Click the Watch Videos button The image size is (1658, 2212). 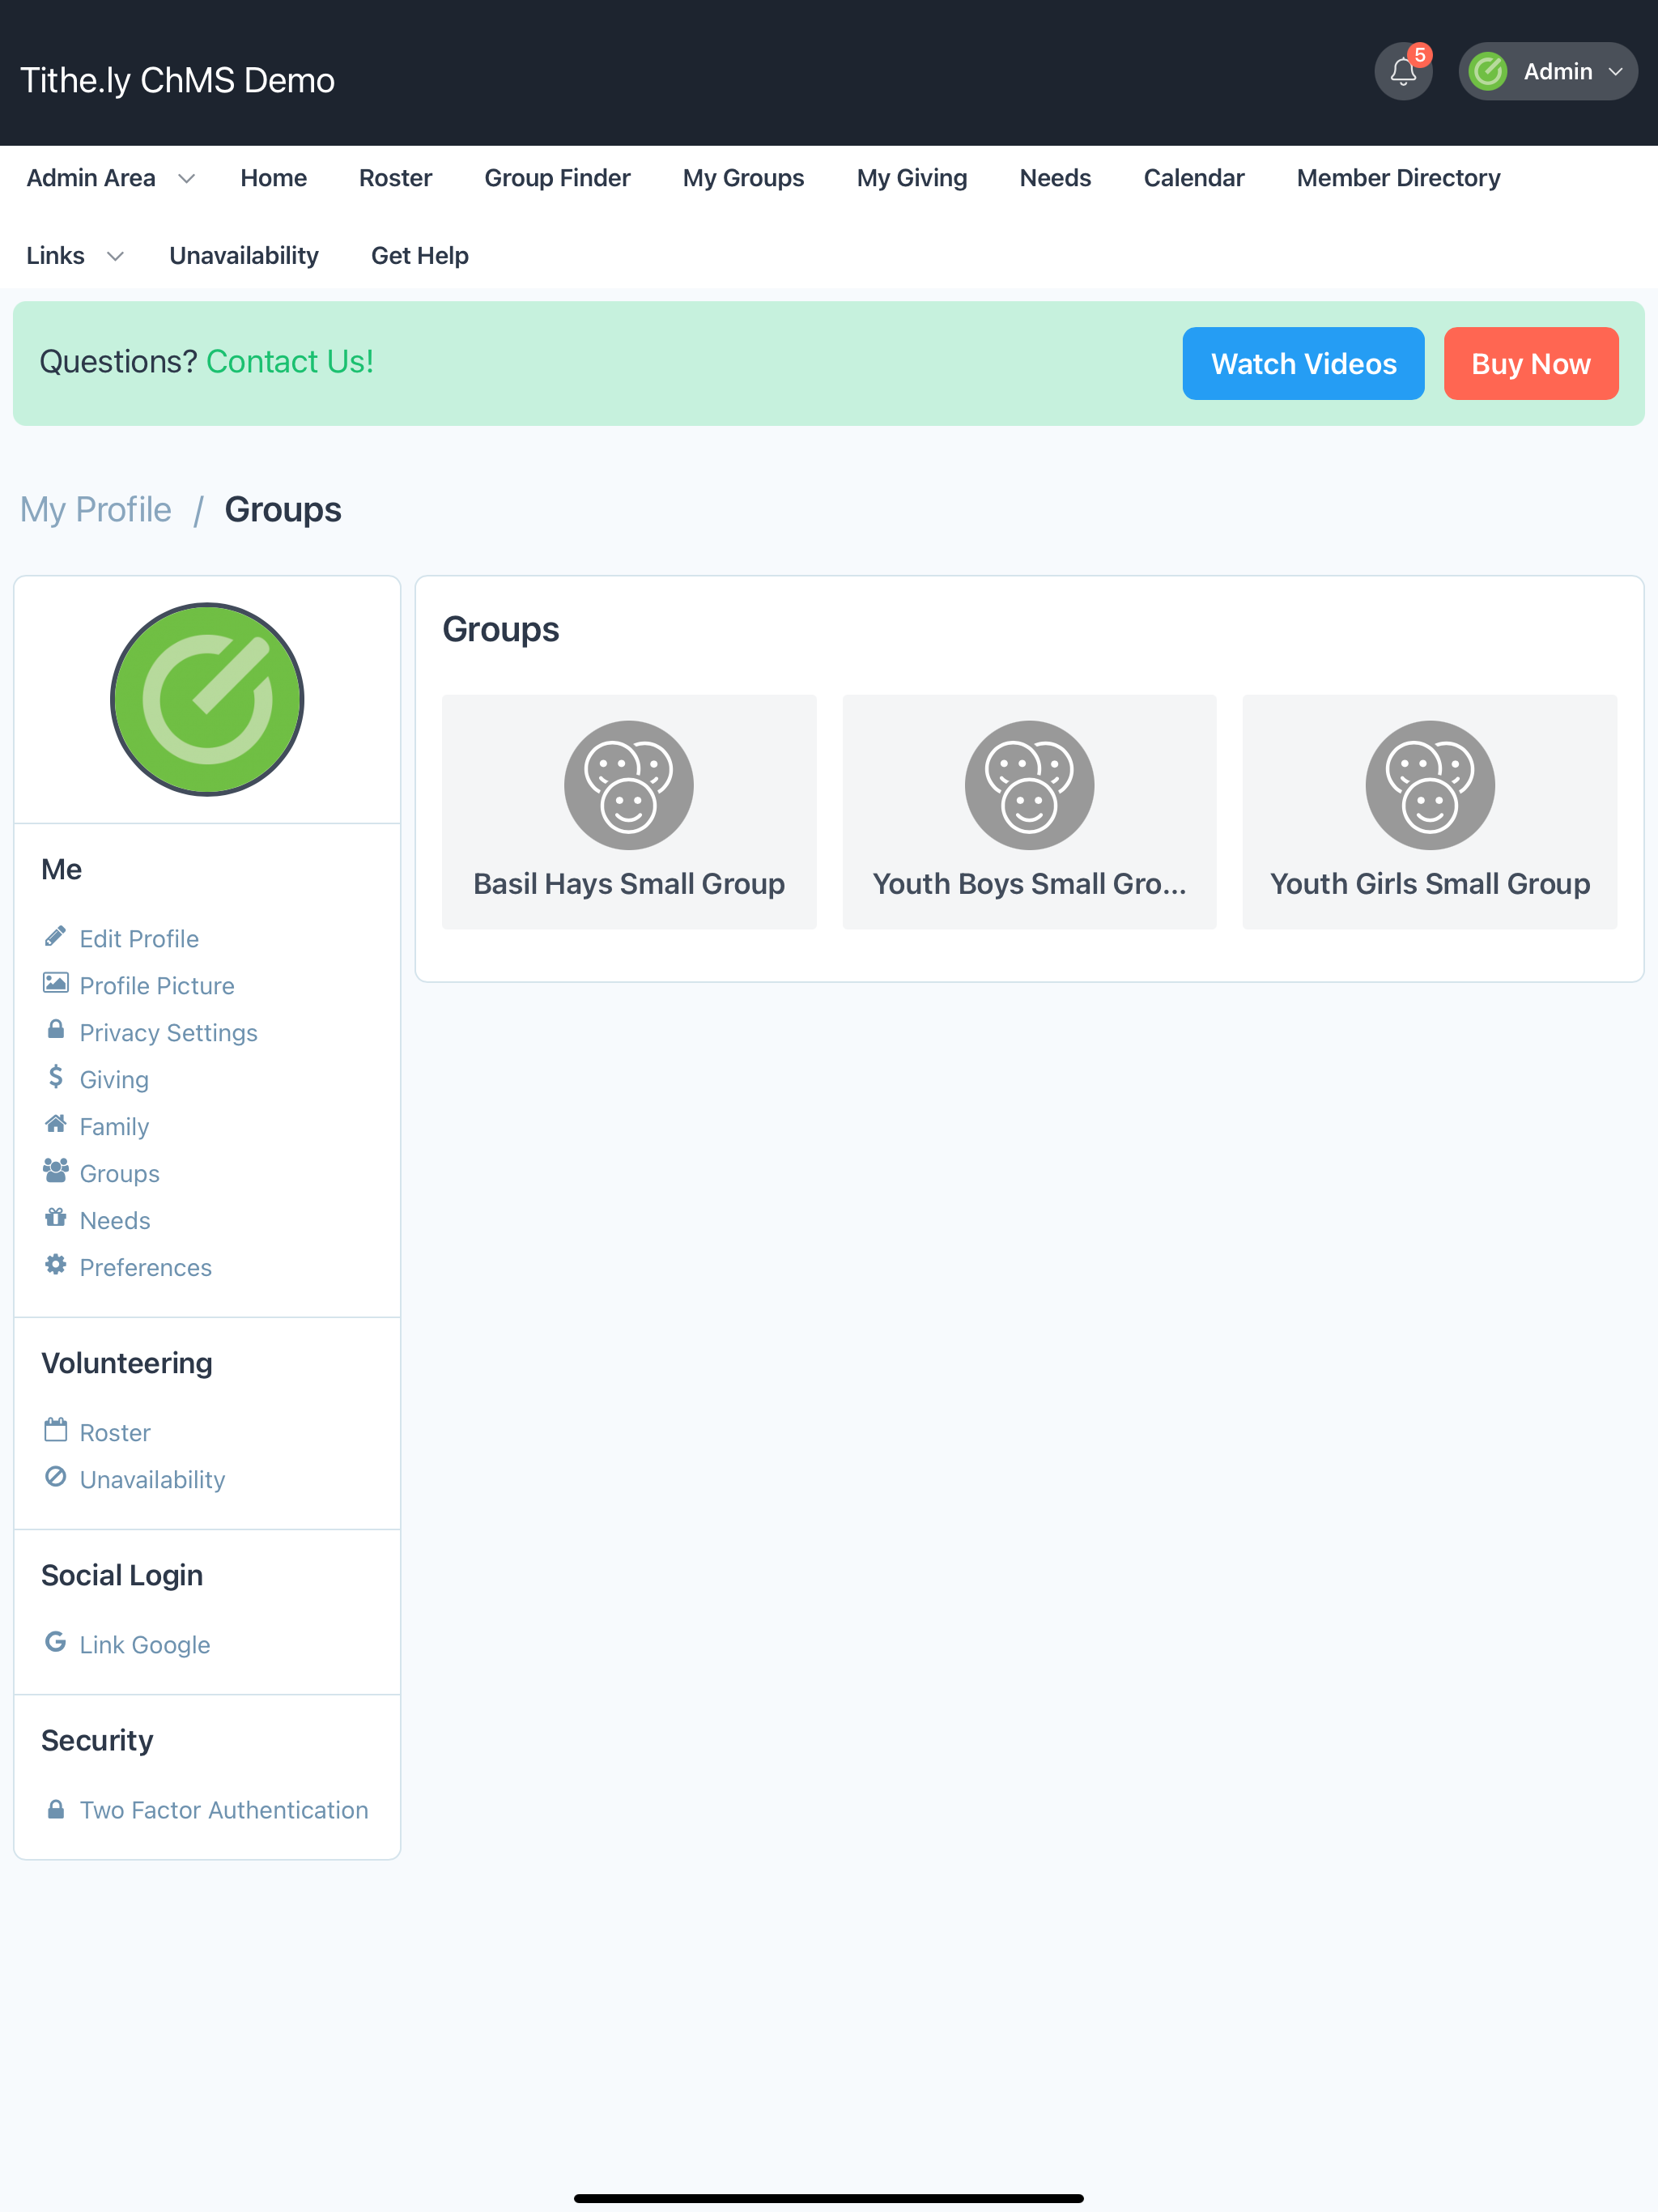(1303, 364)
